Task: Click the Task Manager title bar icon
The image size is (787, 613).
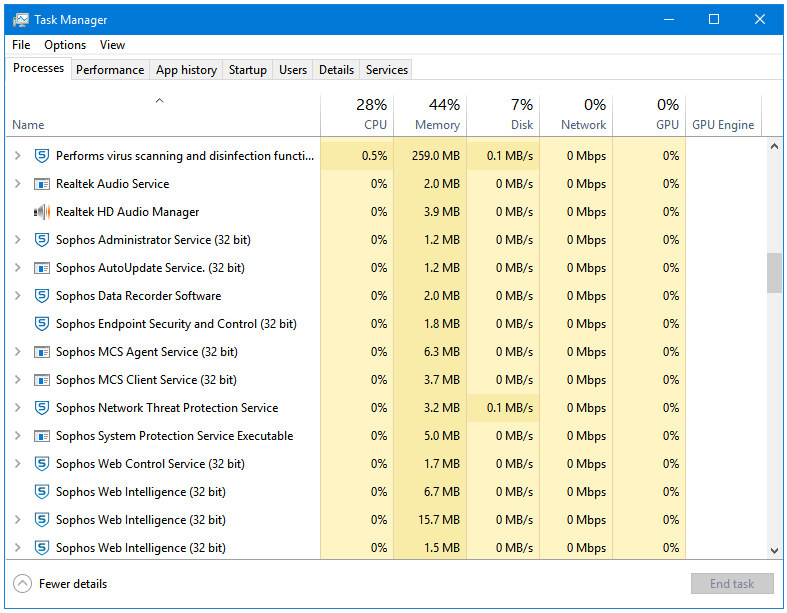Action: pyautogui.click(x=21, y=20)
